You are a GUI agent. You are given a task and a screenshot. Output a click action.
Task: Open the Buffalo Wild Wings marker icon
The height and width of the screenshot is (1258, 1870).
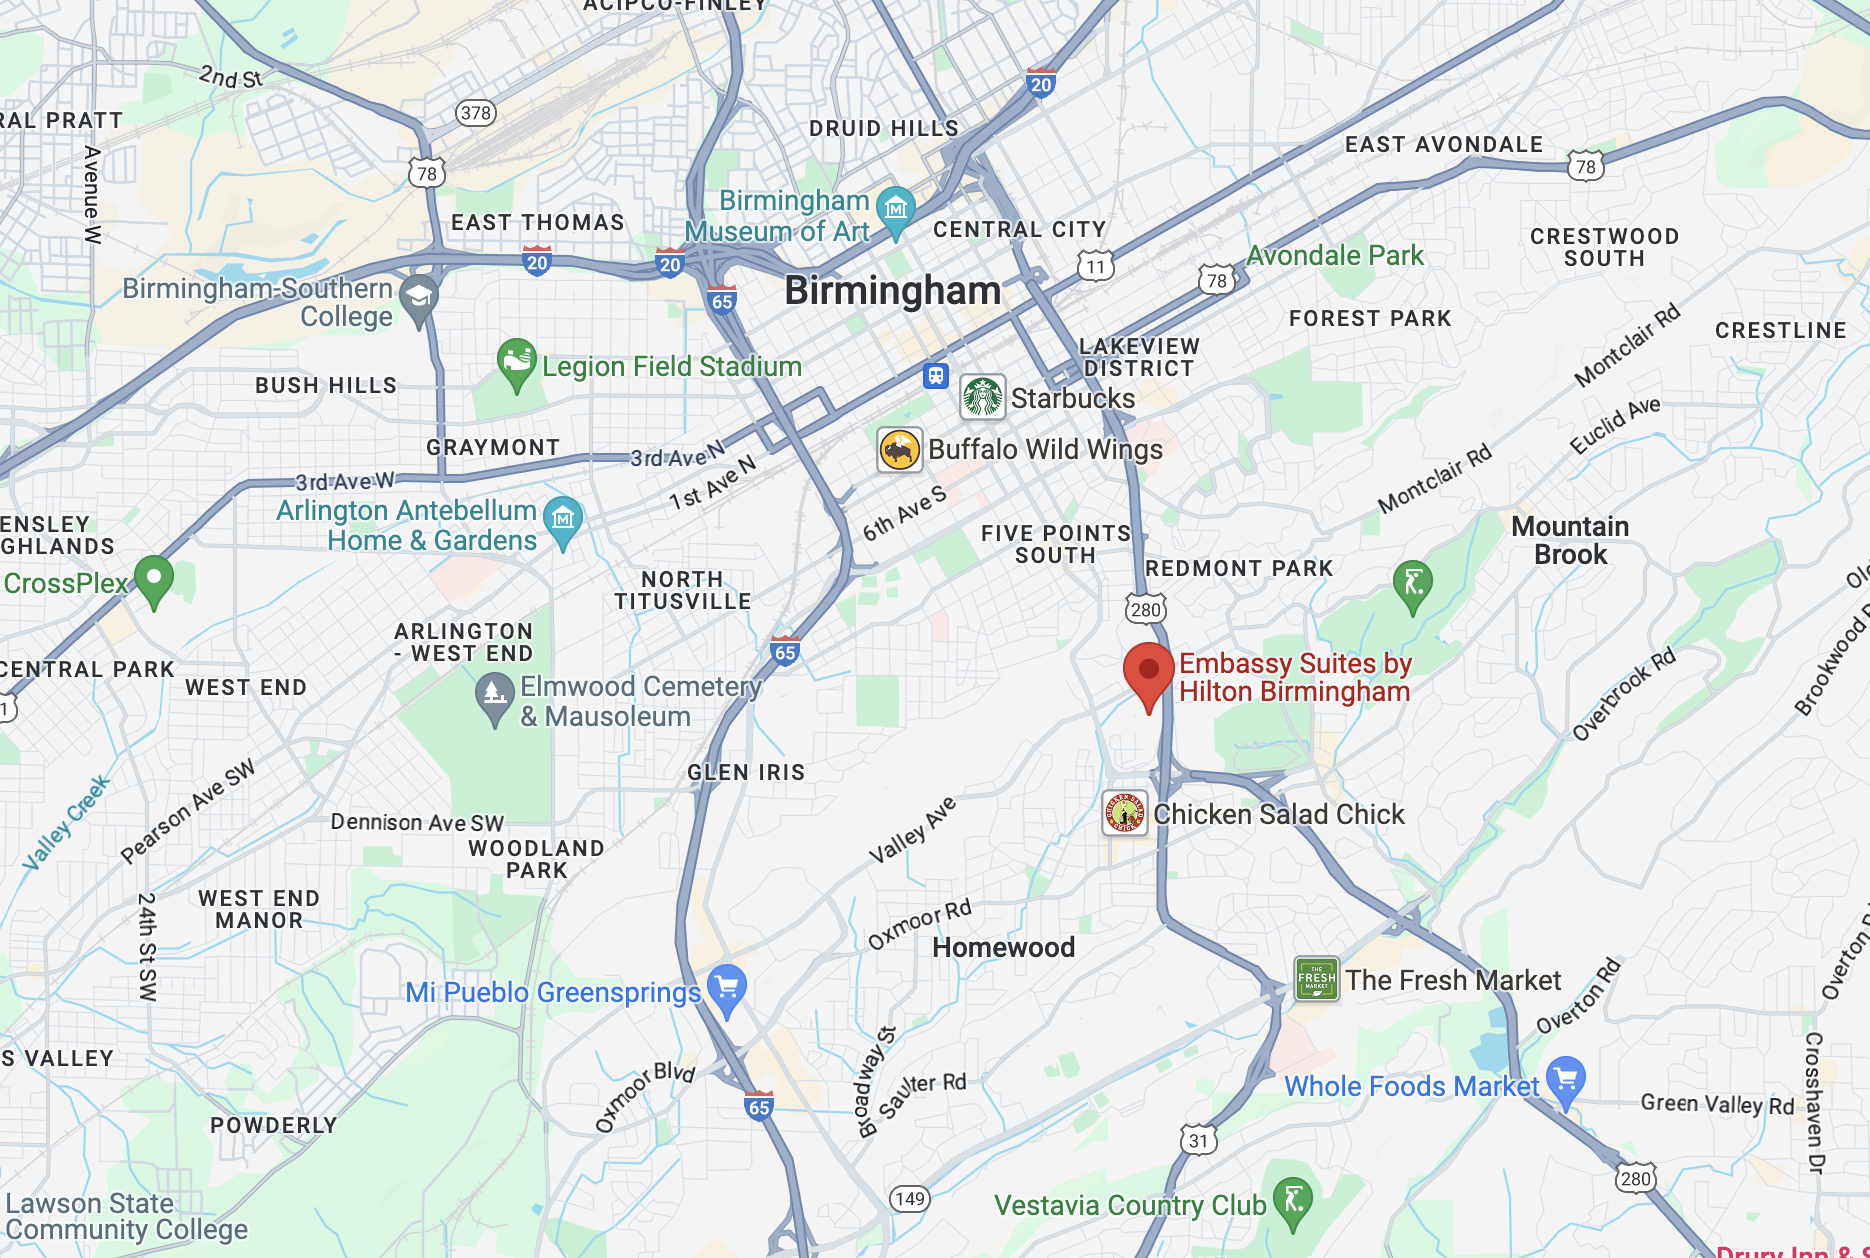[900, 450]
